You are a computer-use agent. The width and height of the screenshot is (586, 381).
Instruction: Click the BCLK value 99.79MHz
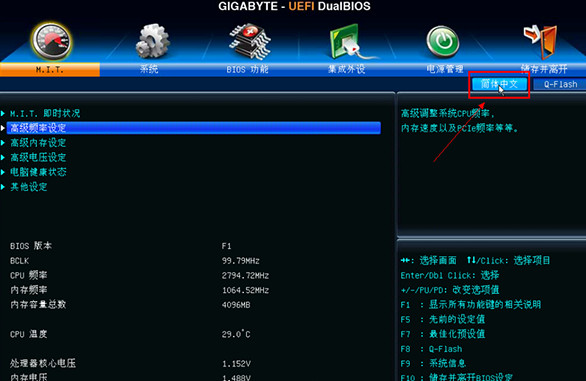tap(241, 261)
